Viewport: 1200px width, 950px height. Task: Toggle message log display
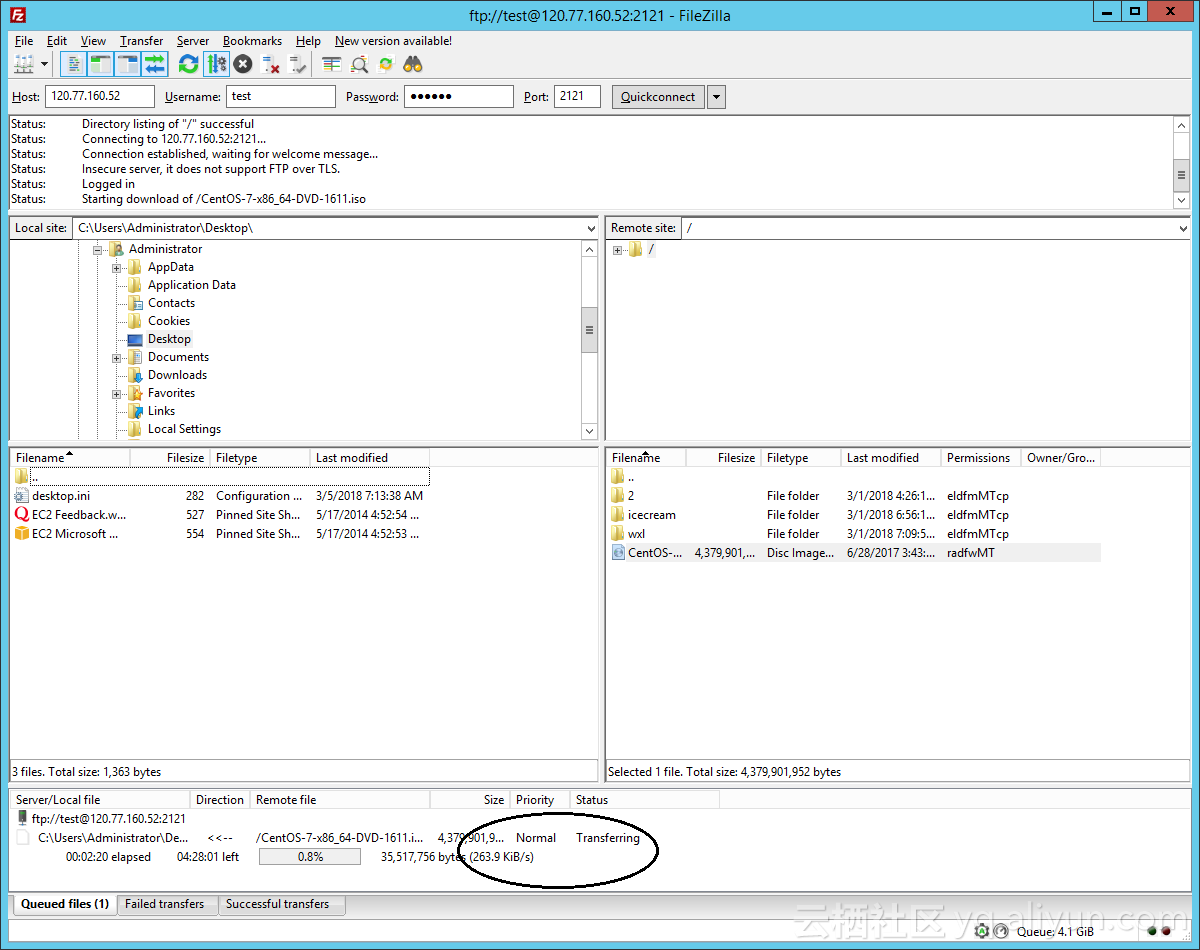tap(73, 64)
